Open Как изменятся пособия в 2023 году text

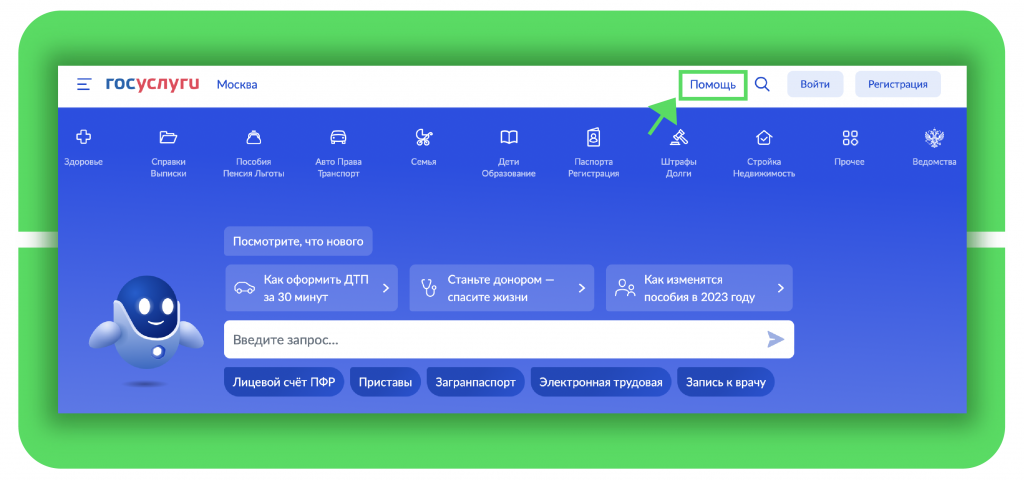click(699, 288)
